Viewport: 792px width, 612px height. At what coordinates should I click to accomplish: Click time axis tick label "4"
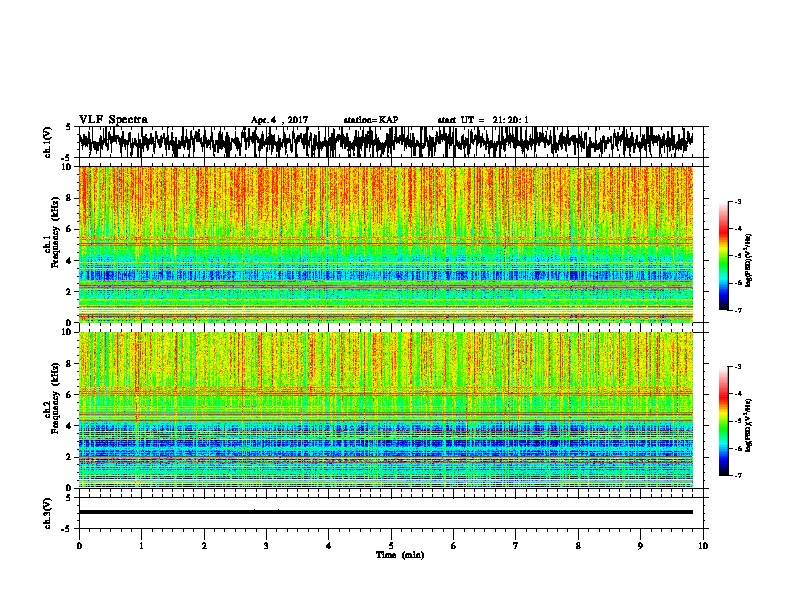point(329,546)
